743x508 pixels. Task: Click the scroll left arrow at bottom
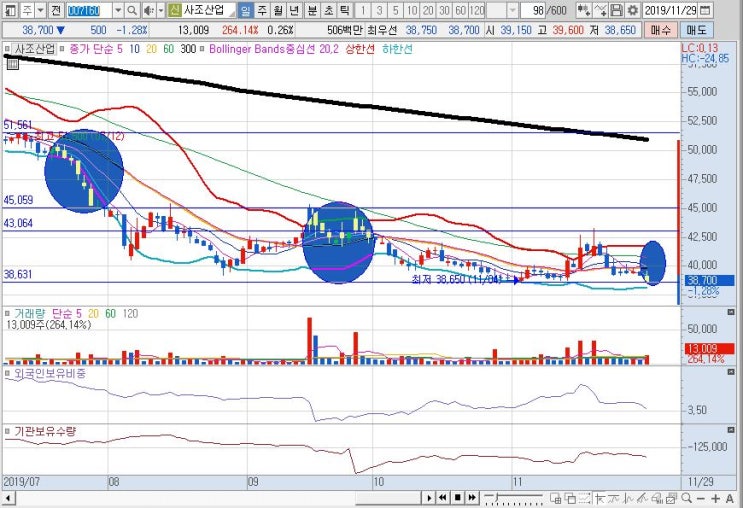coord(8,498)
